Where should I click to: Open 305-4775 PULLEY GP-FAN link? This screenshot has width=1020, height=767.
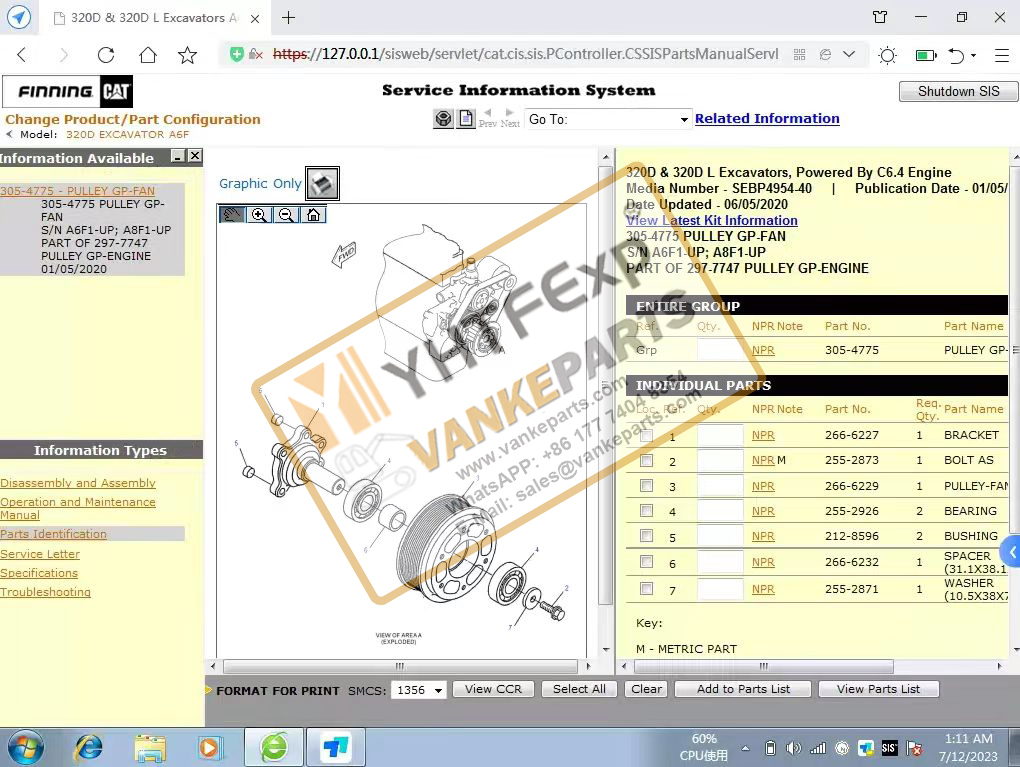[77, 191]
